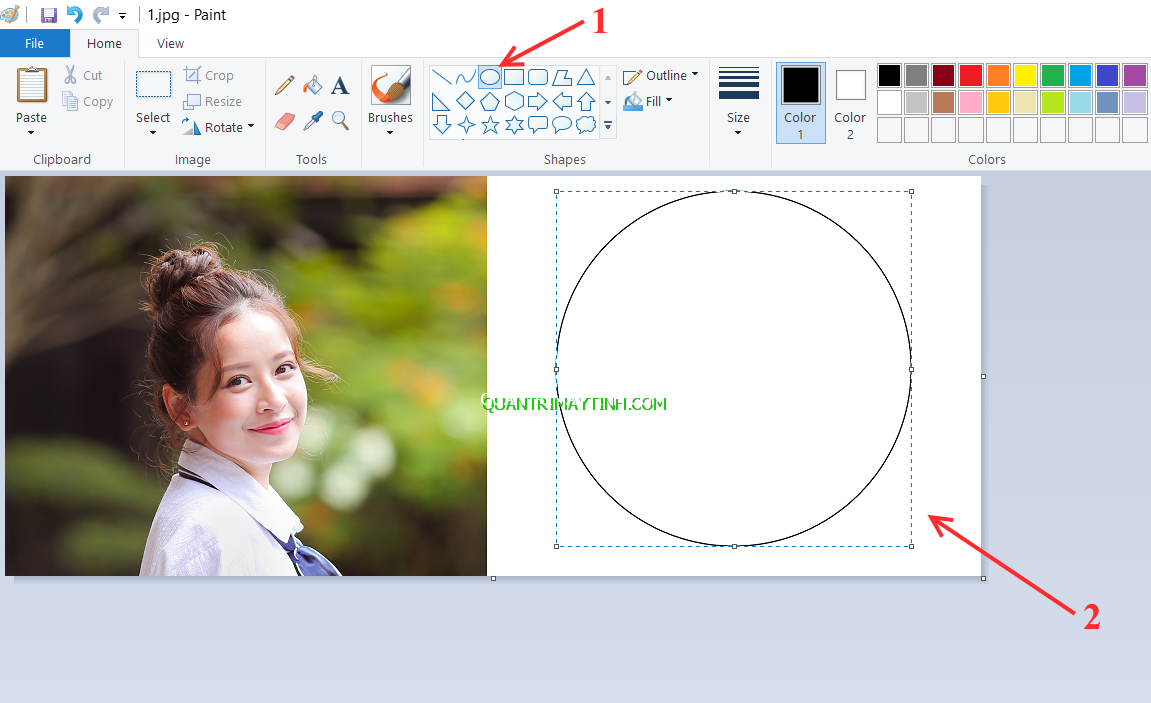Choose the Curve shape
Viewport: 1151px width, 703px height.
(x=465, y=77)
